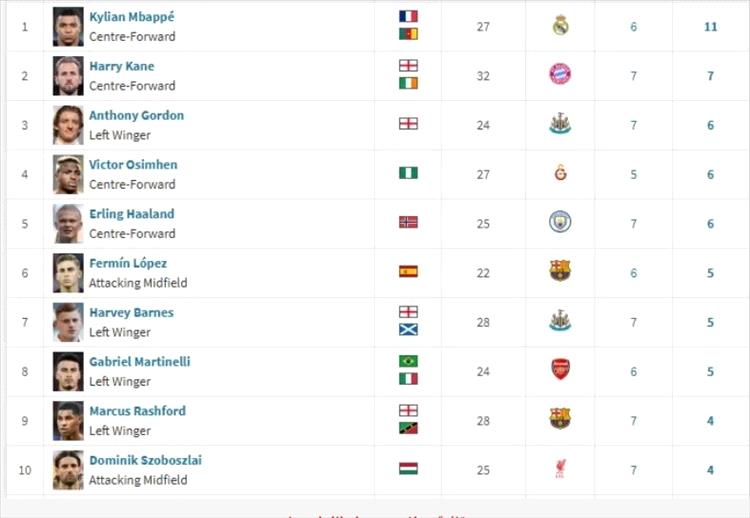
Task: Open Harry Kane's player profile link
Action: pos(121,66)
